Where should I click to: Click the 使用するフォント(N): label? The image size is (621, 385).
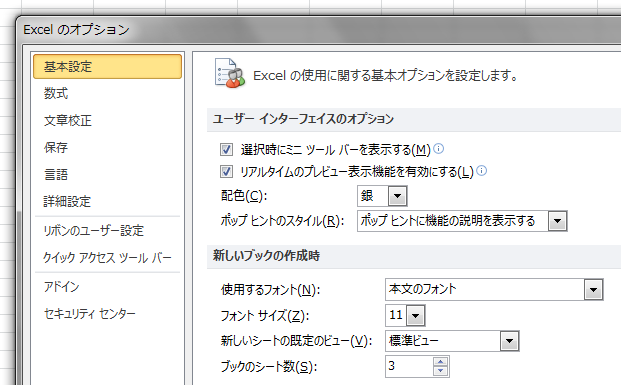coord(270,290)
